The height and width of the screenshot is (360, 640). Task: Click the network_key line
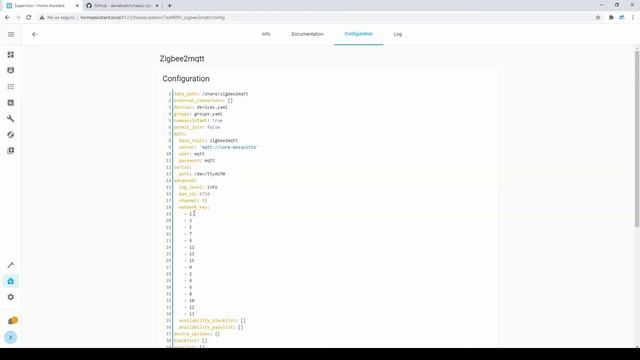194,207
